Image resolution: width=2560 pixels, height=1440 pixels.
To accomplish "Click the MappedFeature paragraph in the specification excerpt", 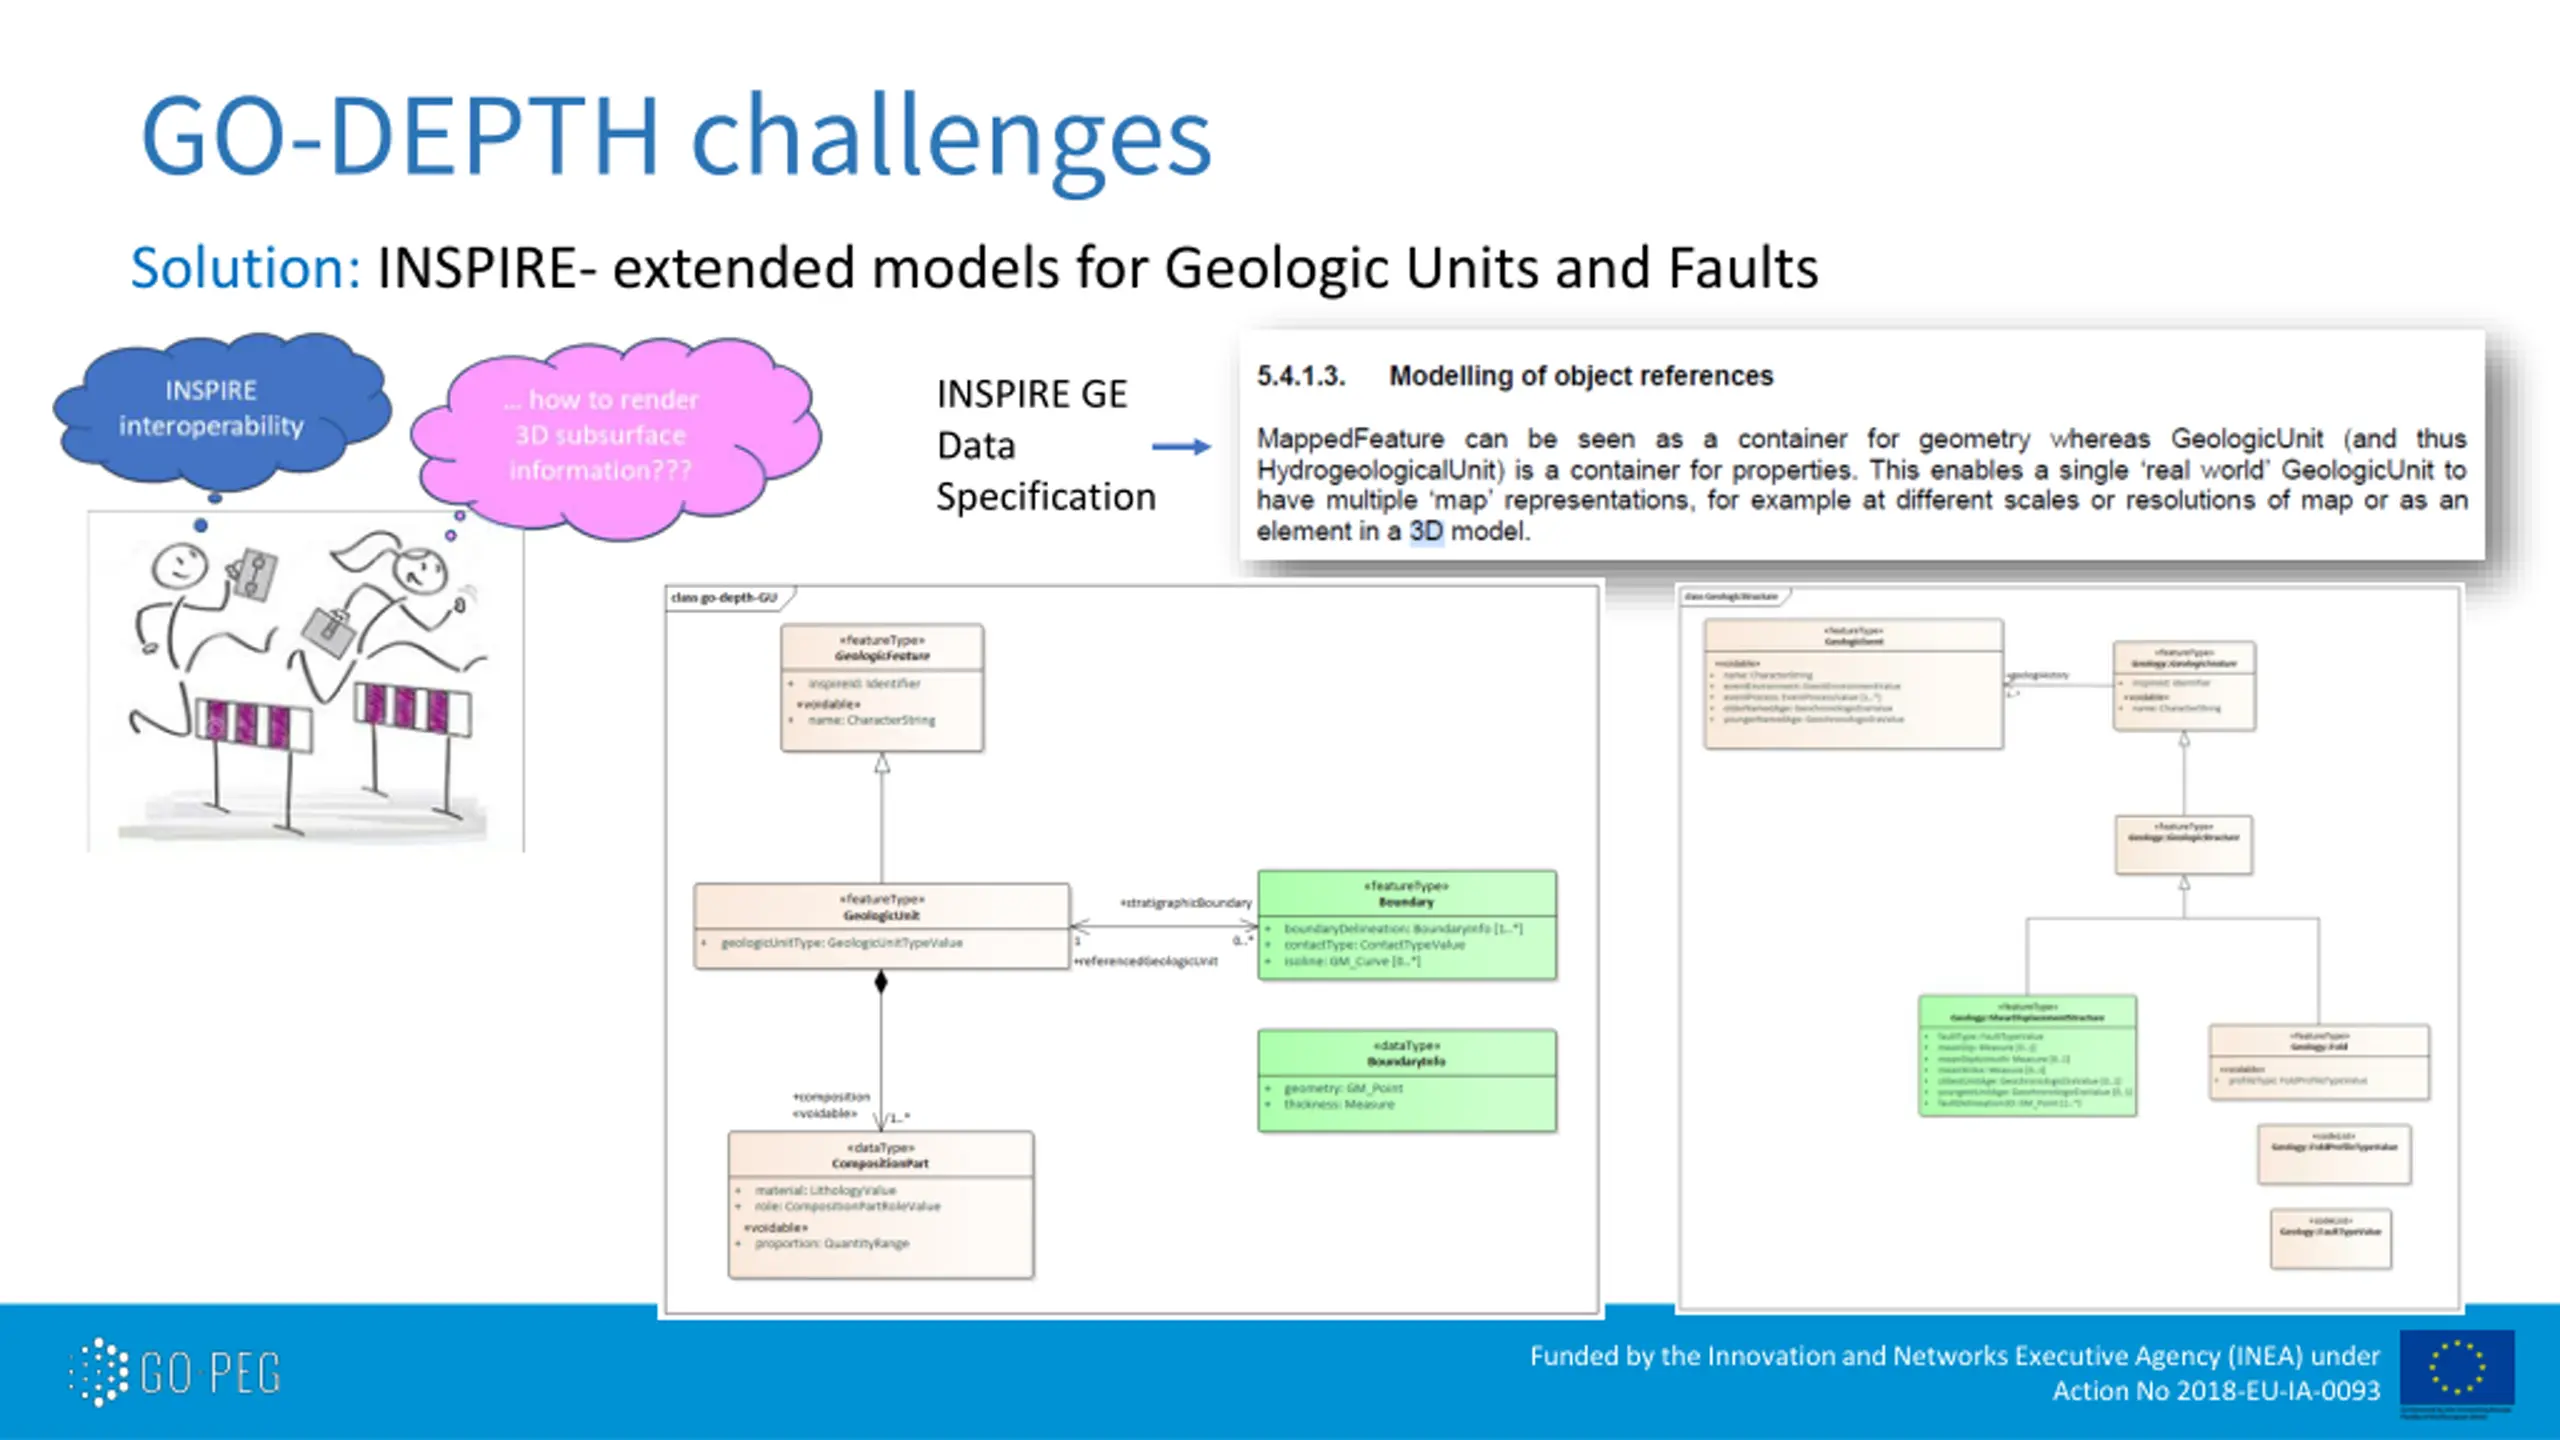I will 1862,484.
